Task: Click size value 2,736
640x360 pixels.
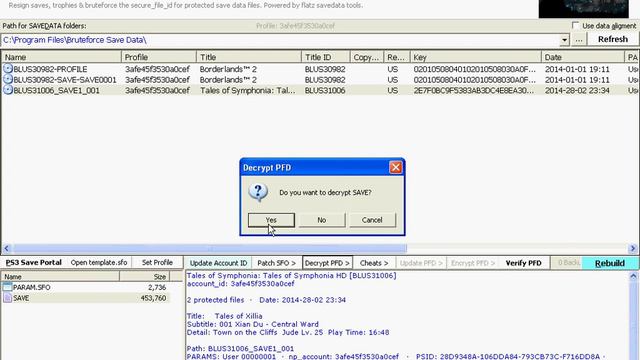Action: click(157, 287)
